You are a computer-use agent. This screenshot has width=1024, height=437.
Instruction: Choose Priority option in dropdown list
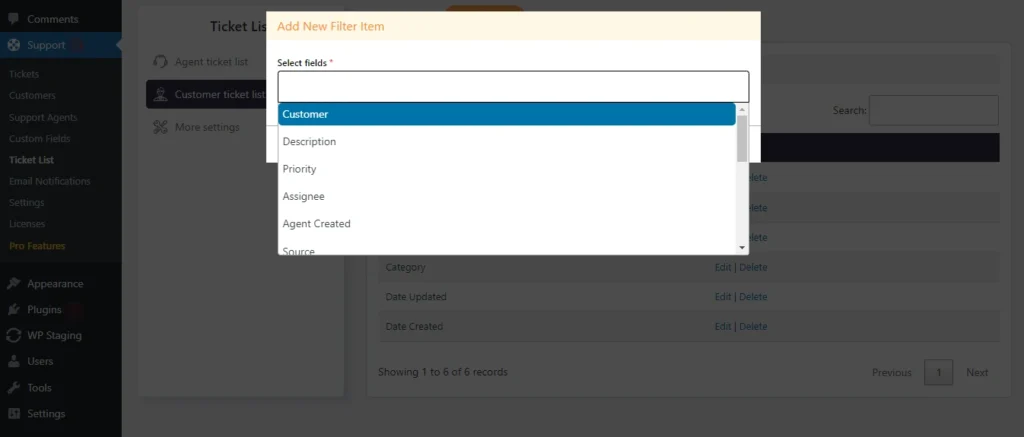pyautogui.click(x=507, y=169)
